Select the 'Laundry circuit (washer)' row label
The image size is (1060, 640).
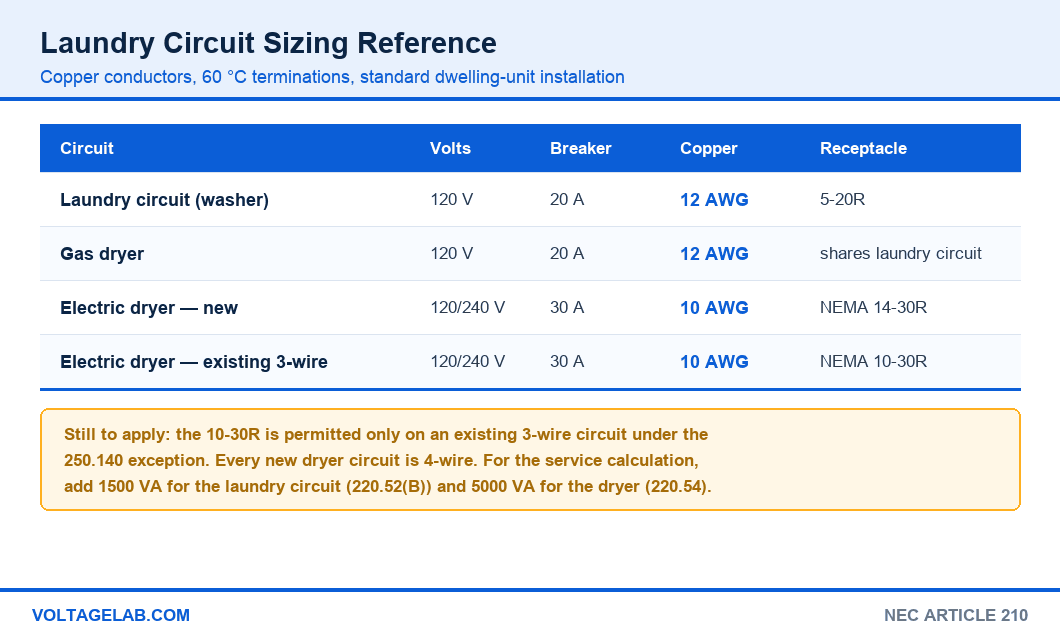(x=164, y=200)
